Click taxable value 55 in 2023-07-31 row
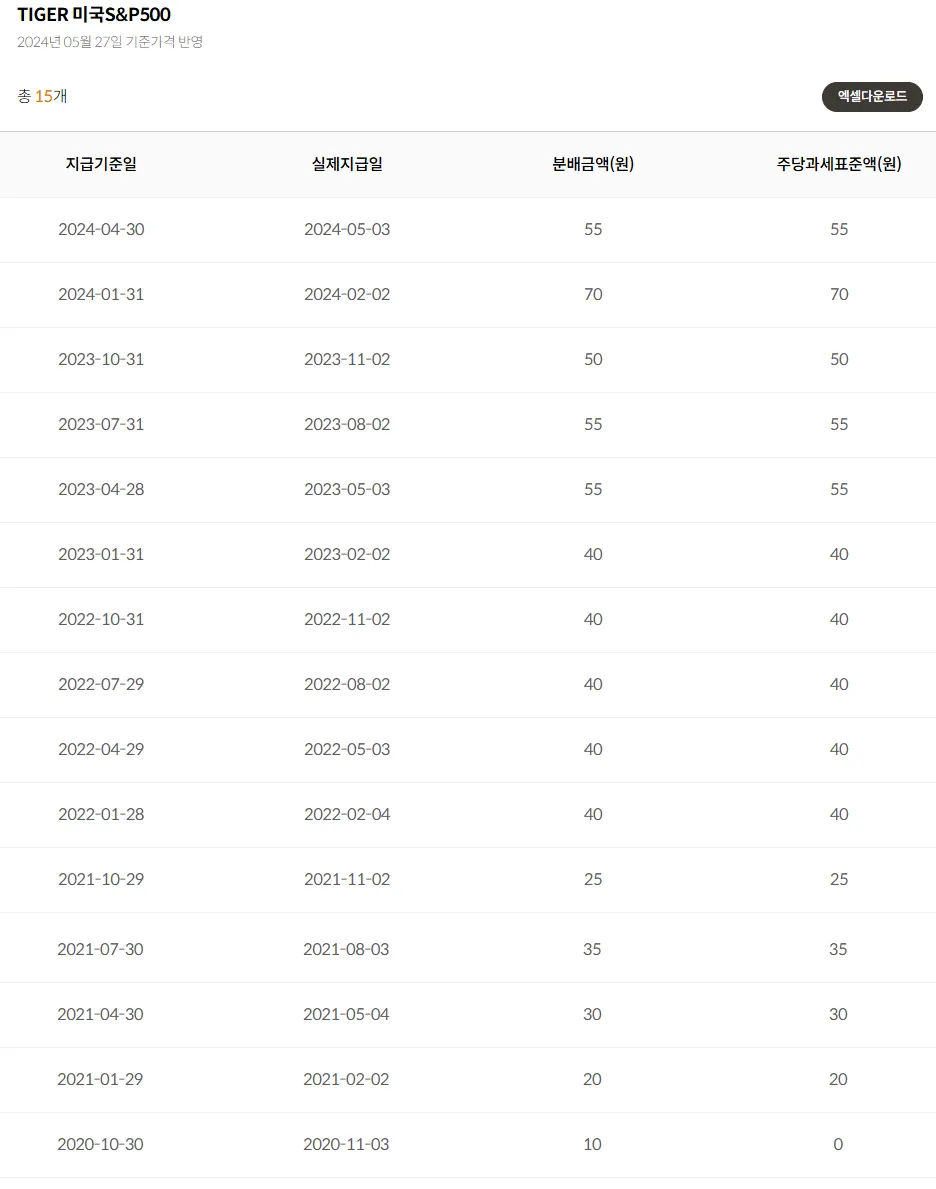The height and width of the screenshot is (1189, 936). pyautogui.click(x=839, y=424)
